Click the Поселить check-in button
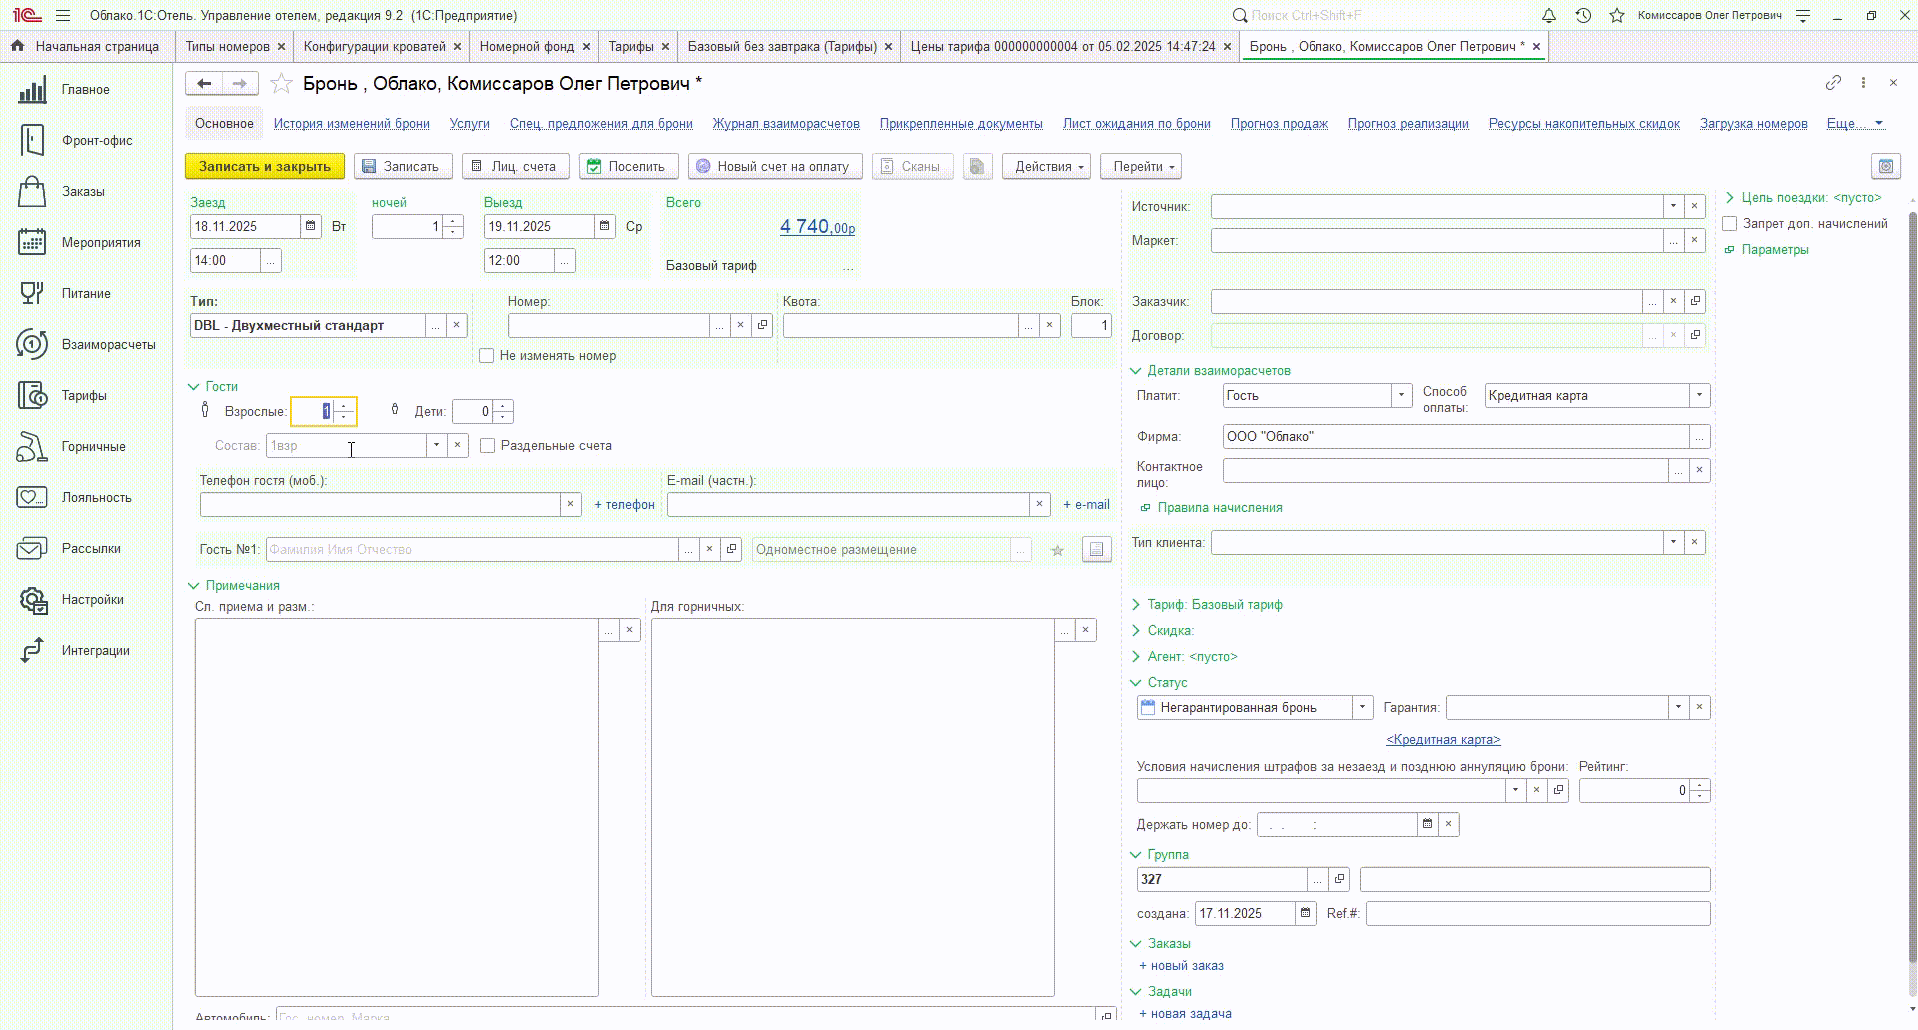Image resolution: width=1918 pixels, height=1030 pixels. 628,167
